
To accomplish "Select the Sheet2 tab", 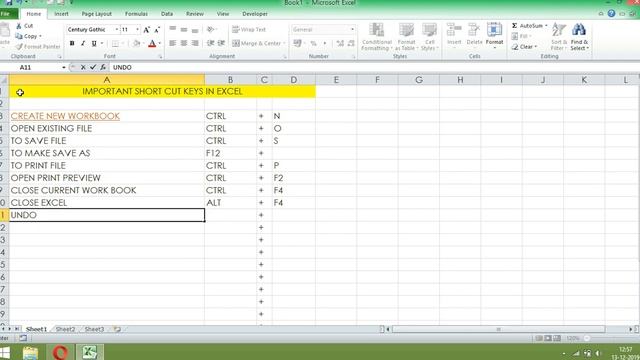I will pos(65,329).
